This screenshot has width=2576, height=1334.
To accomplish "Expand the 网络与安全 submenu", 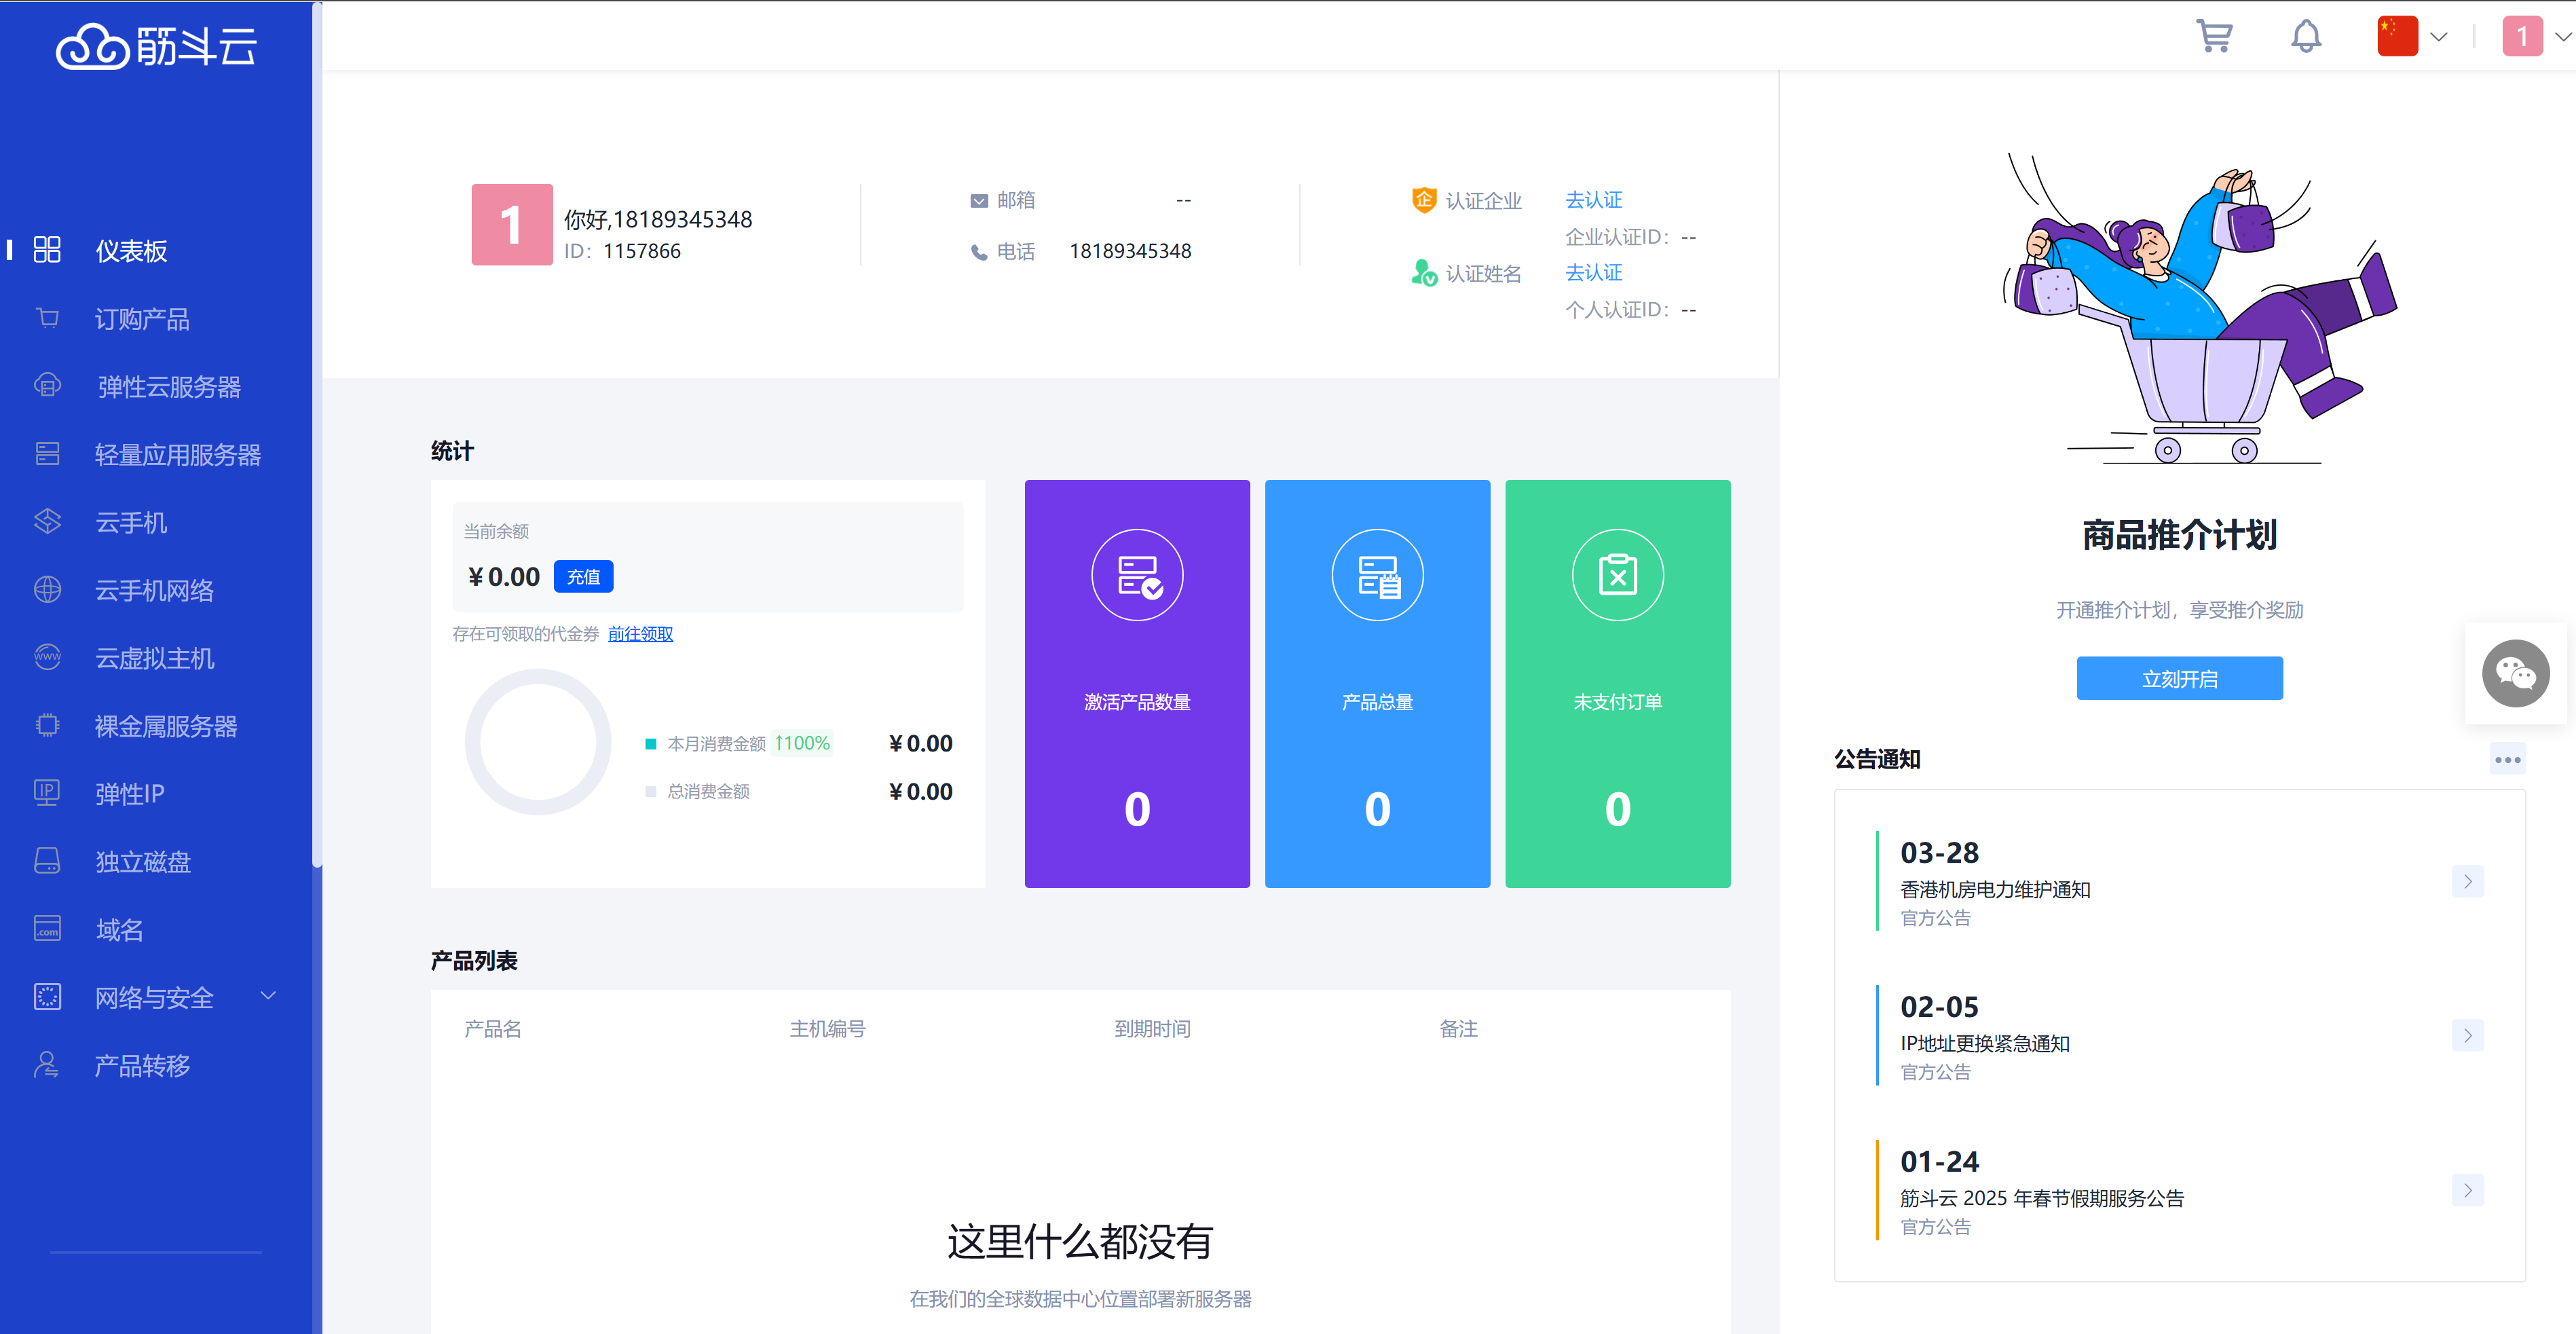I will (x=154, y=997).
